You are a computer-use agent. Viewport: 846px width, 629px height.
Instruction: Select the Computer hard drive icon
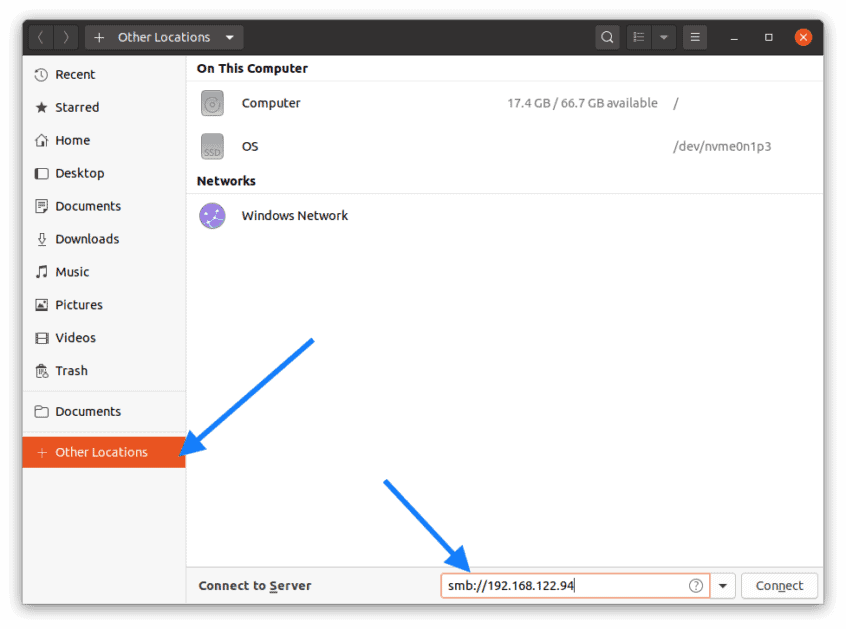coord(212,103)
